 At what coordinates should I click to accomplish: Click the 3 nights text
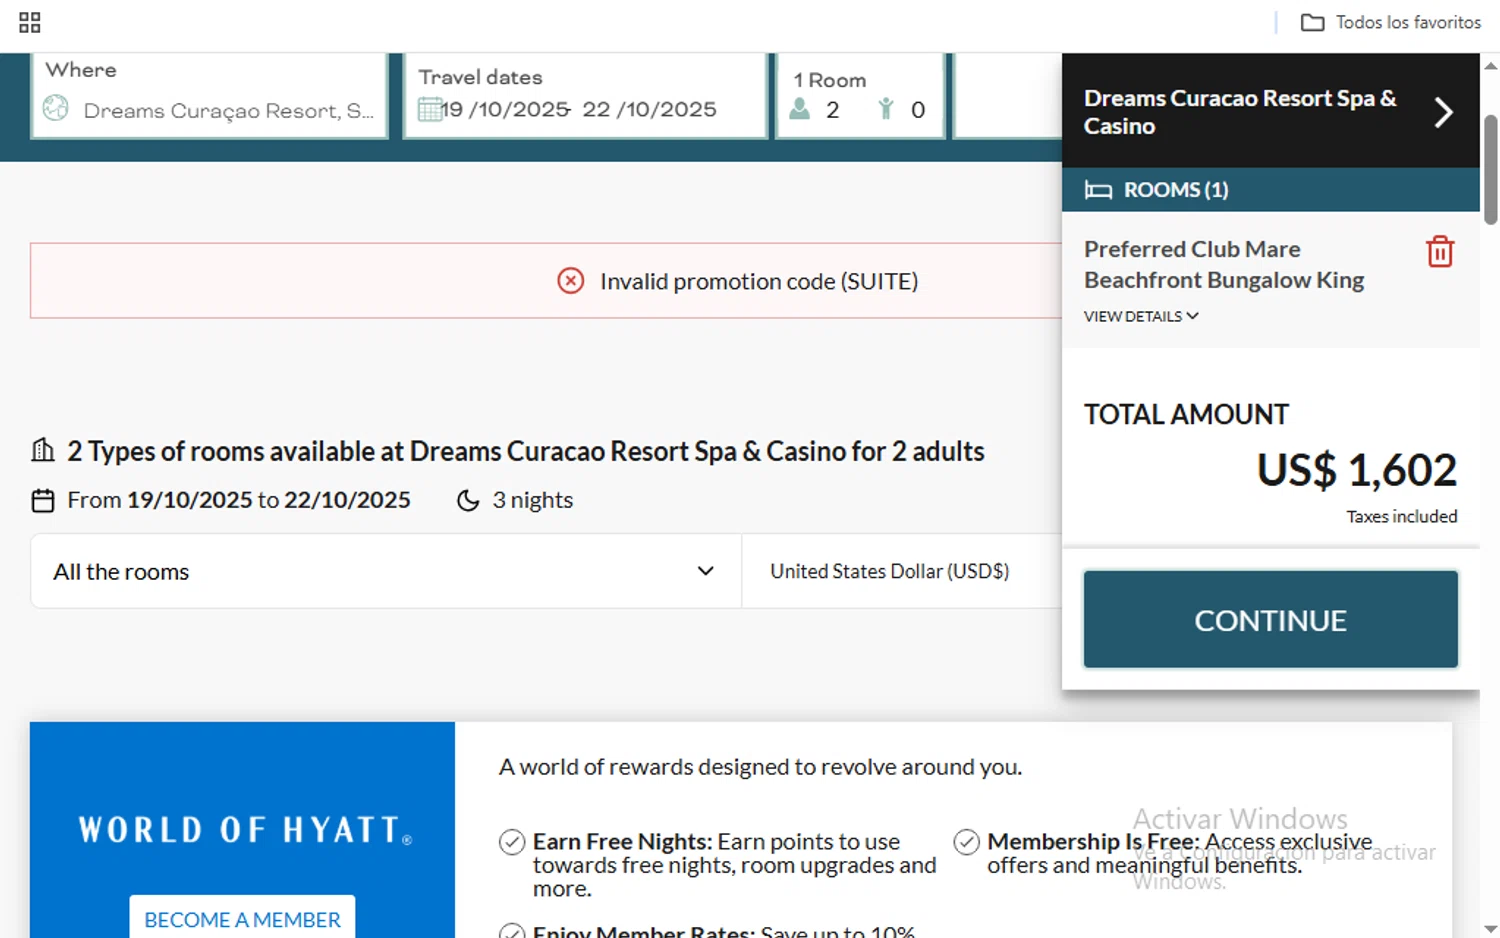click(x=532, y=500)
